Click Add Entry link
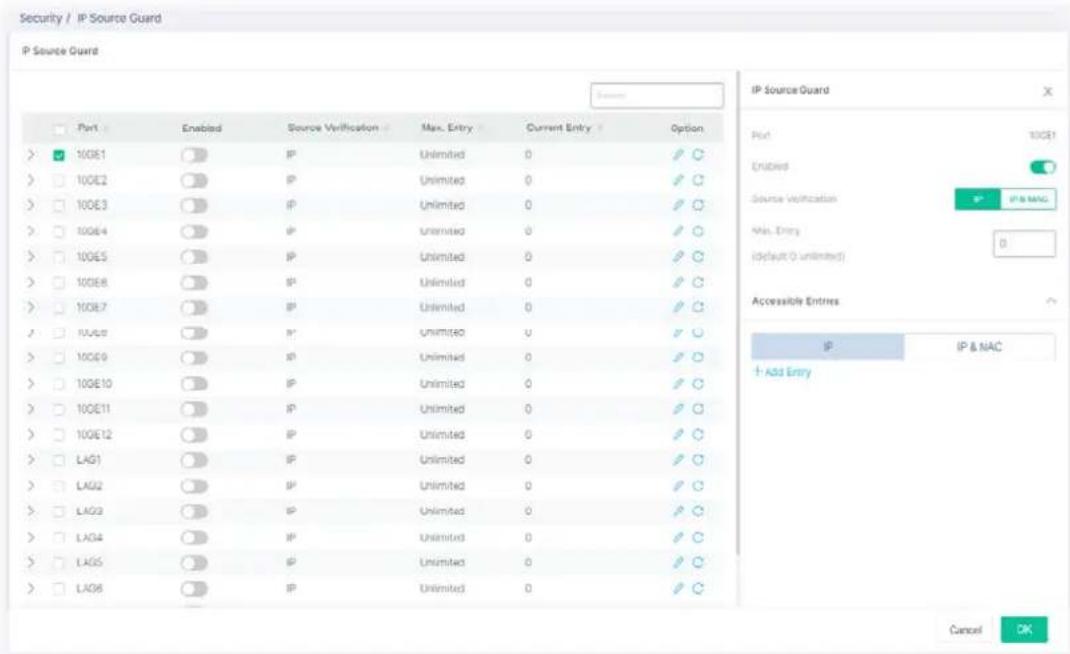Screen dimensions: 1070x654 [782, 372]
